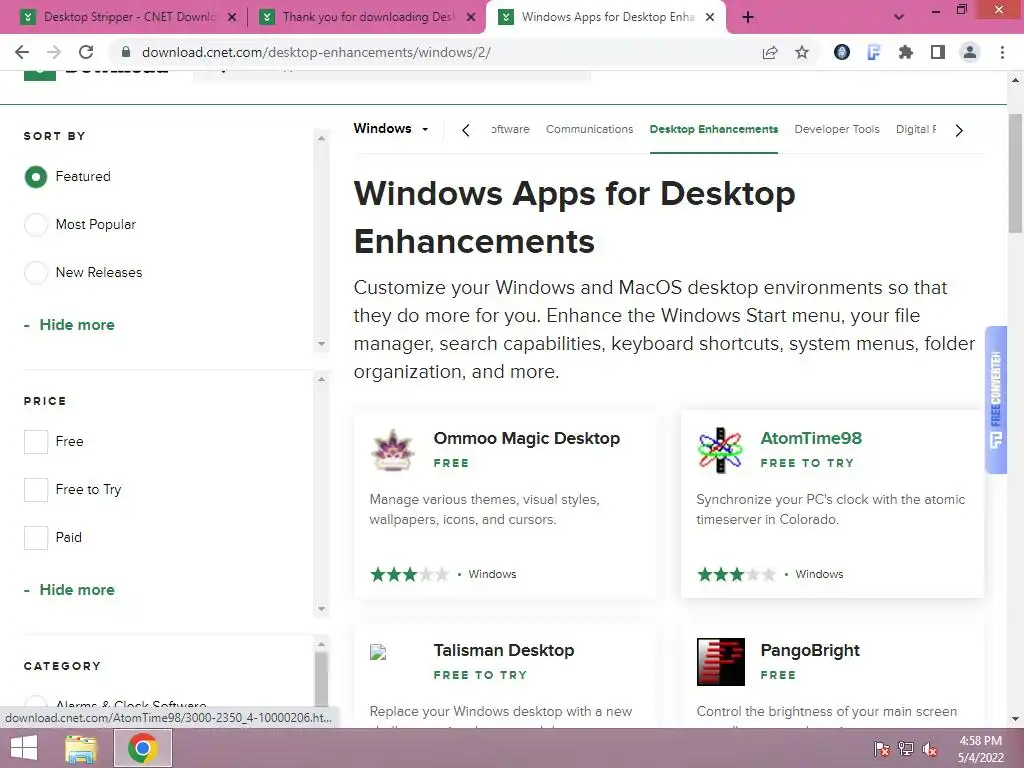Click the page scrollbar down arrow
The width and height of the screenshot is (1024, 768).
click(1015, 719)
